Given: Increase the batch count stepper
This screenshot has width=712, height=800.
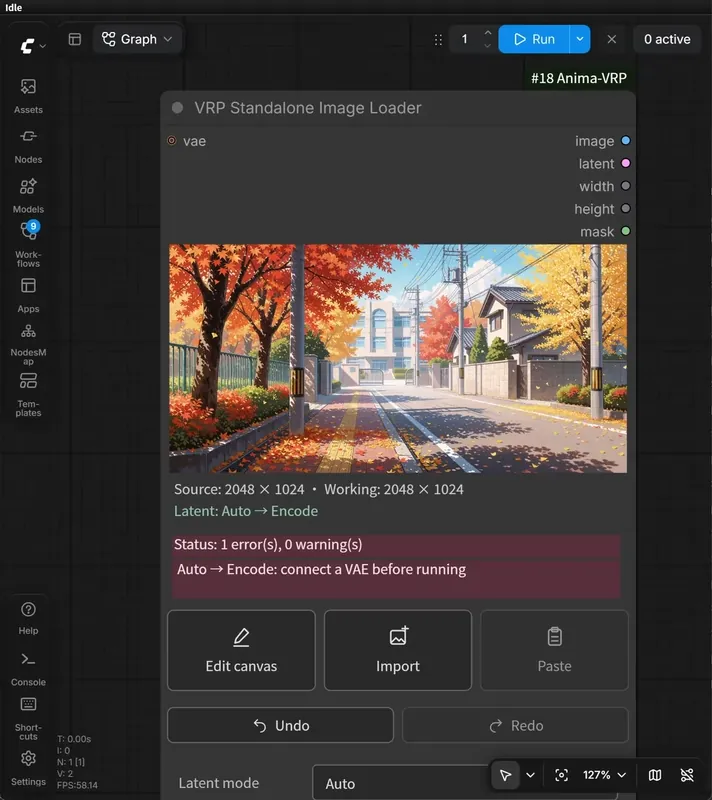Looking at the screenshot, I should tap(488, 33).
